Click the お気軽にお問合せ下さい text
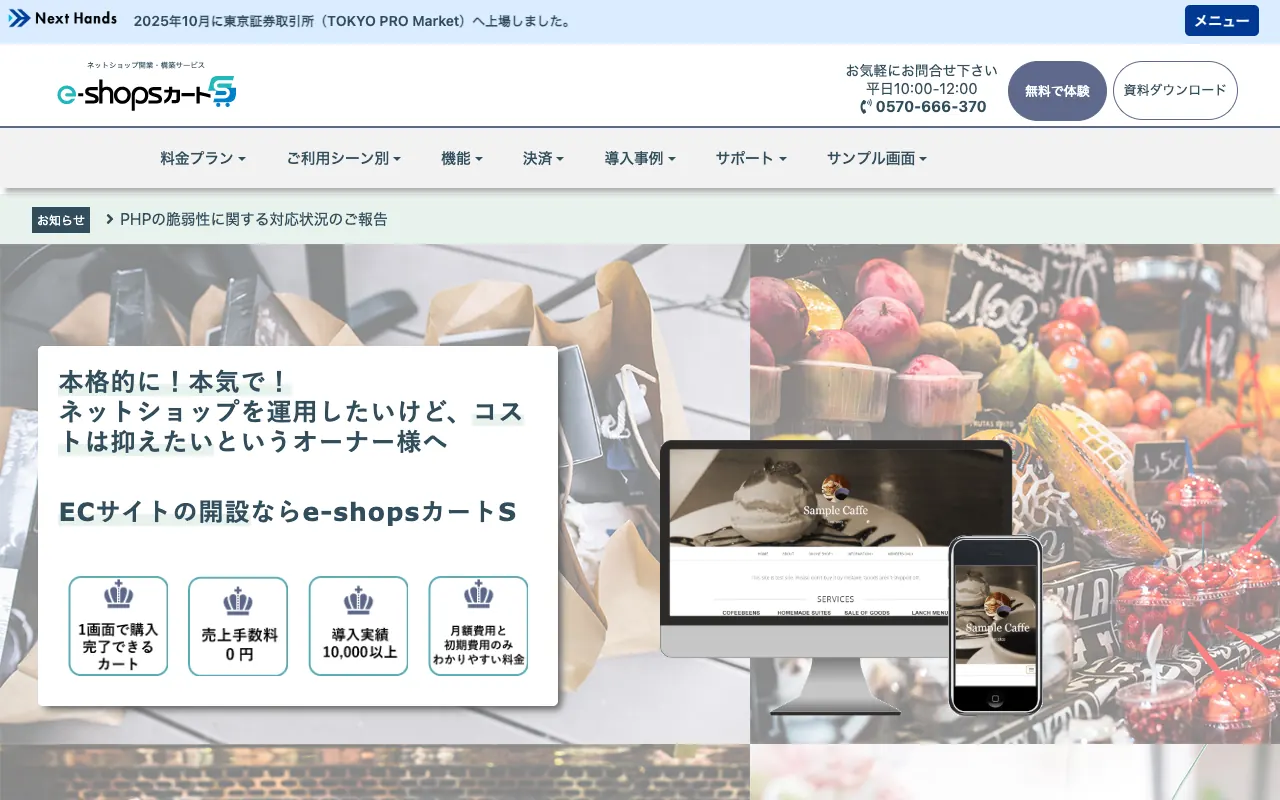This screenshot has height=800, width=1280. 922,71
